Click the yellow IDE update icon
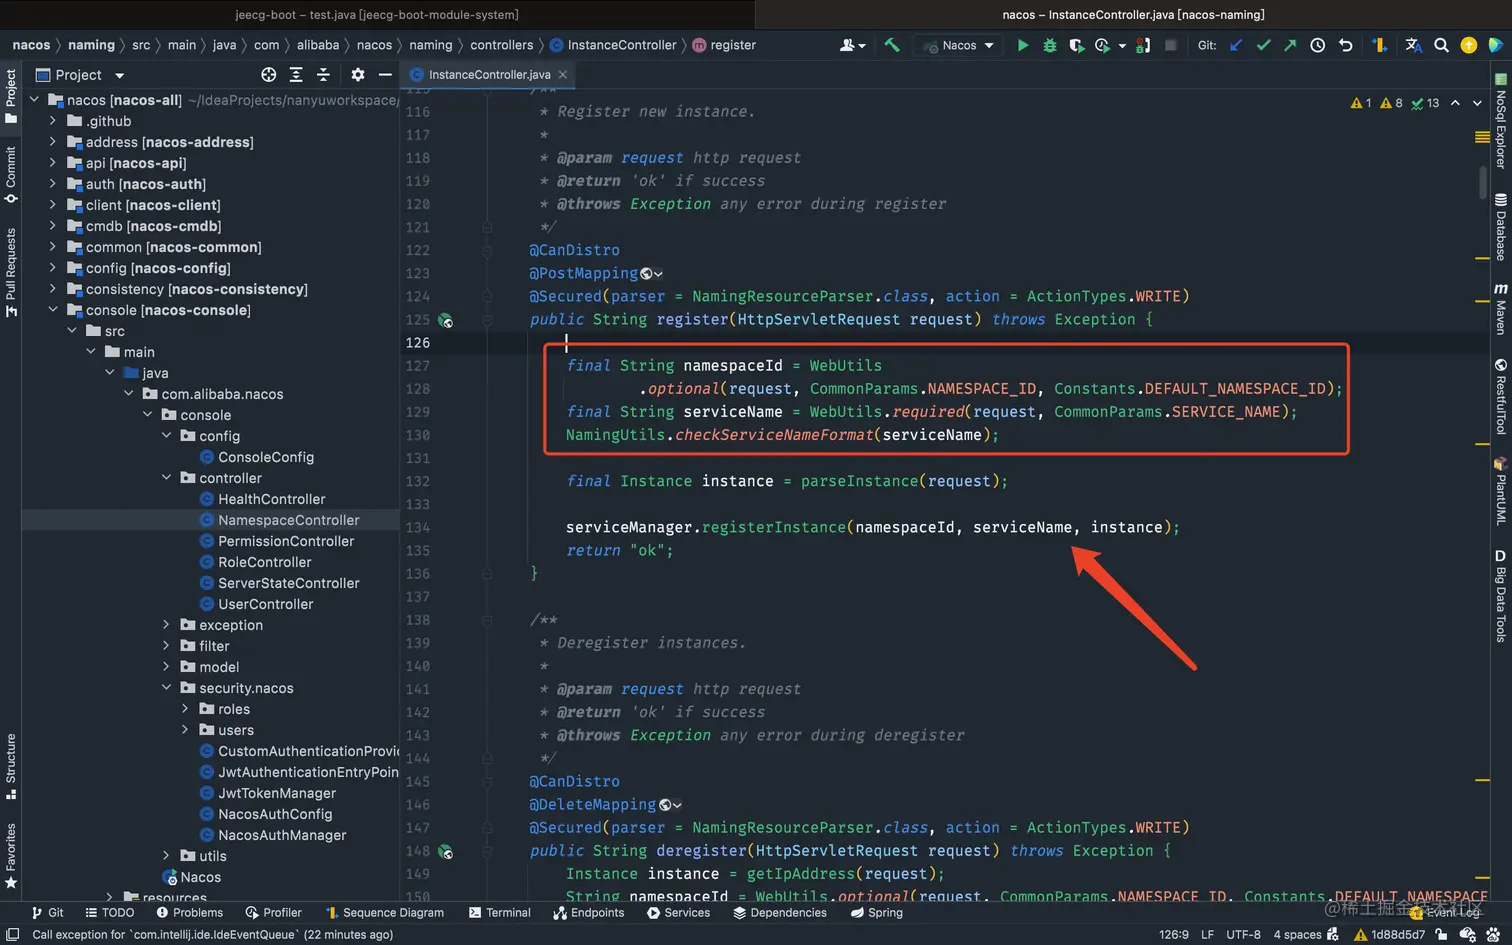Screen dimensions: 1512x945 click(1468, 45)
